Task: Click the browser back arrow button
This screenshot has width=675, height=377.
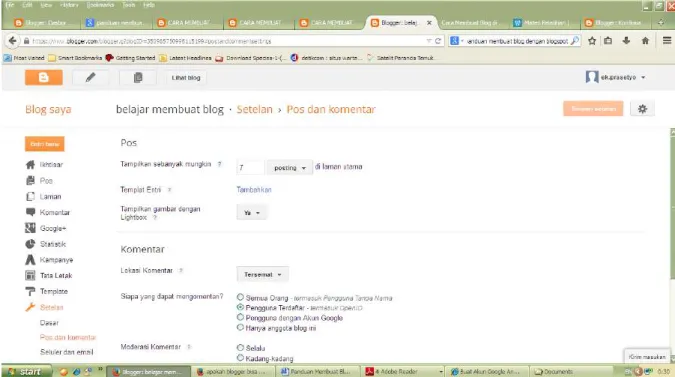Action: tap(12, 41)
